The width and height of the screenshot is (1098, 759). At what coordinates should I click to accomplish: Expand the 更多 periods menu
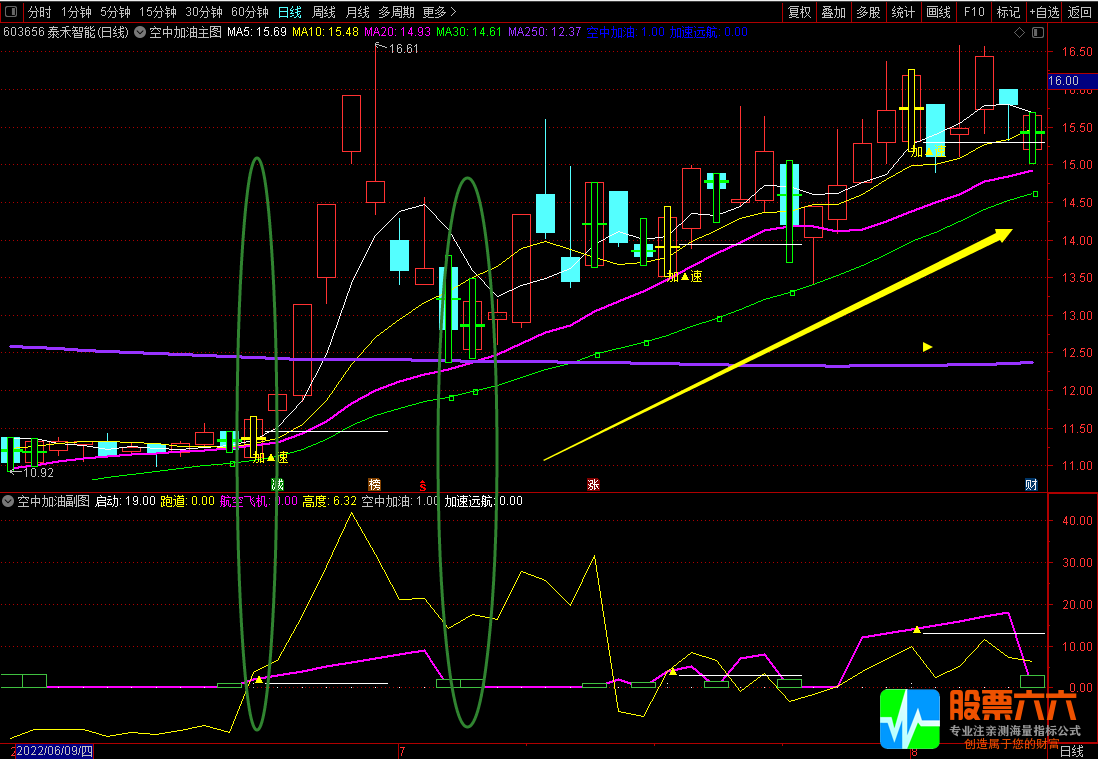coord(439,12)
